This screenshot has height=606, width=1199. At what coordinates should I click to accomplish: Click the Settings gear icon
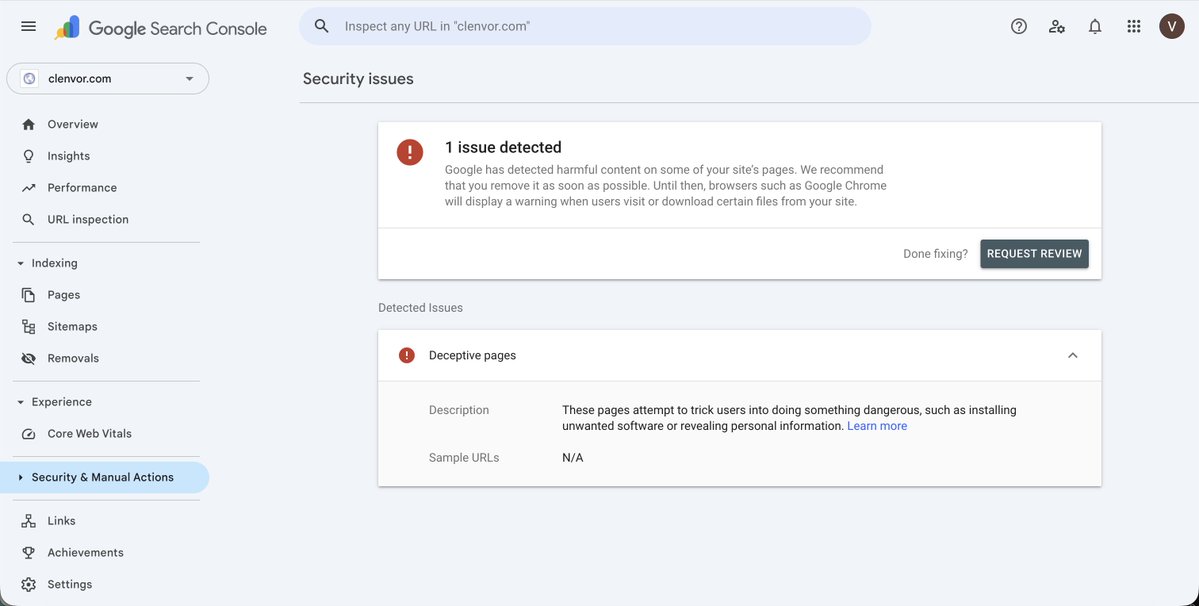[x=28, y=585]
